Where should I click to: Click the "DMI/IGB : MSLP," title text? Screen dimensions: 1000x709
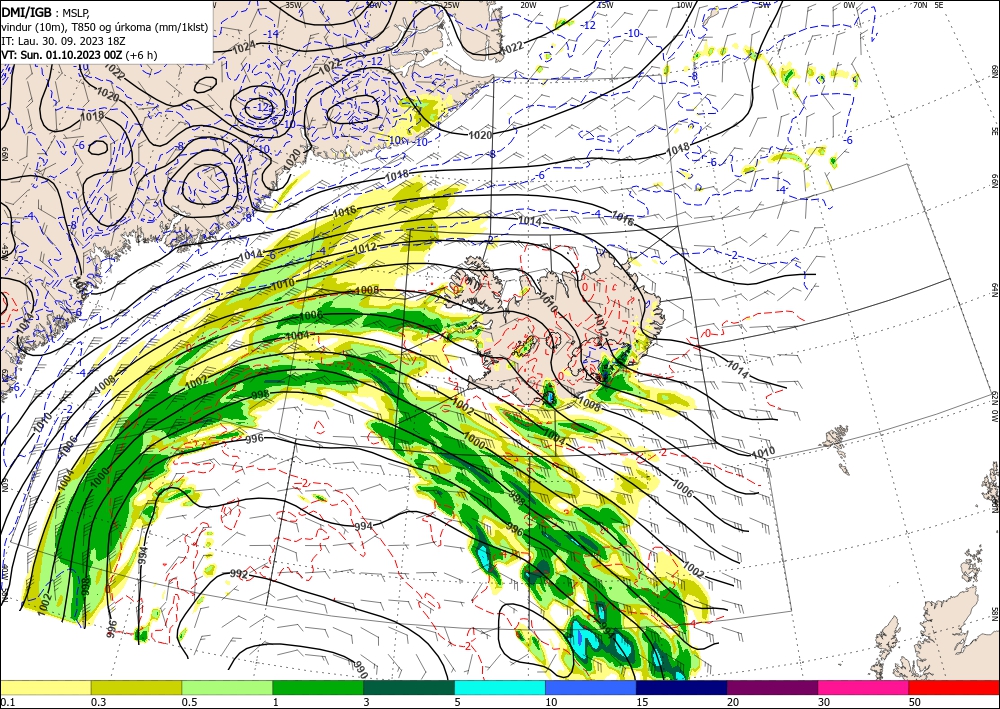(46, 12)
